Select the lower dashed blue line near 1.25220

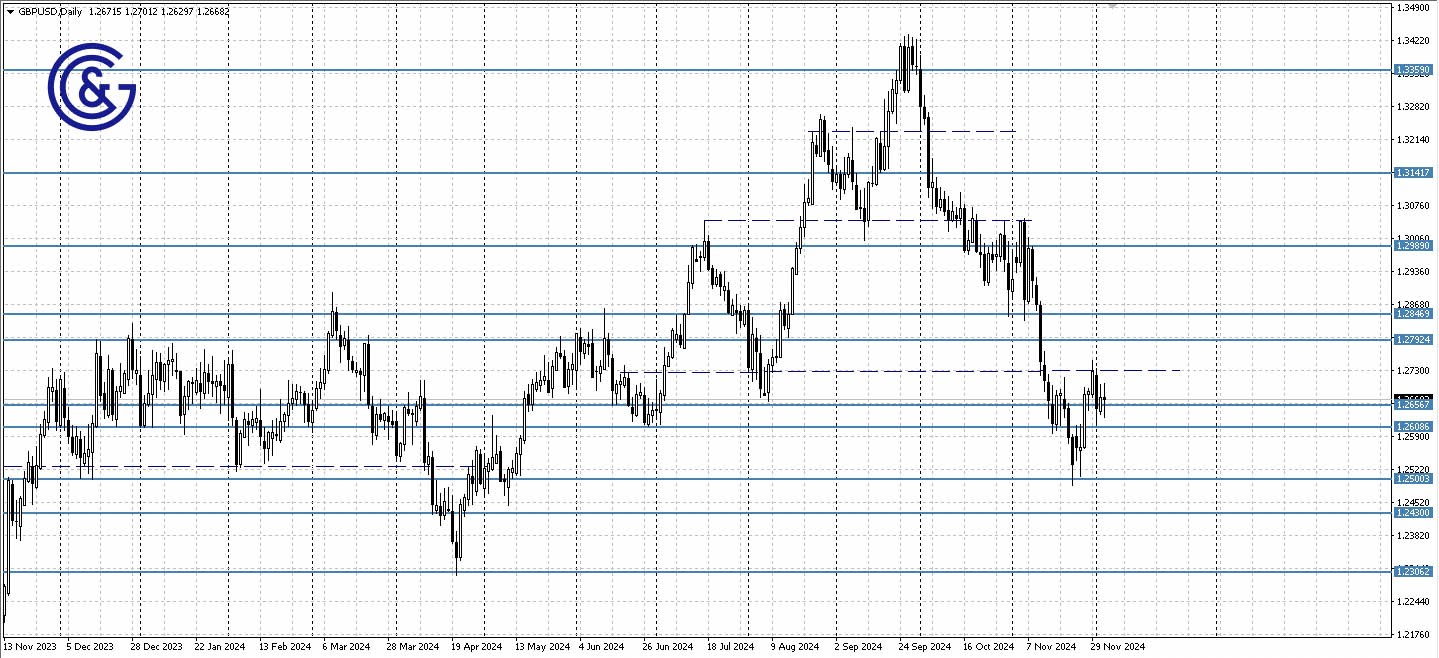pyautogui.click(x=250, y=466)
